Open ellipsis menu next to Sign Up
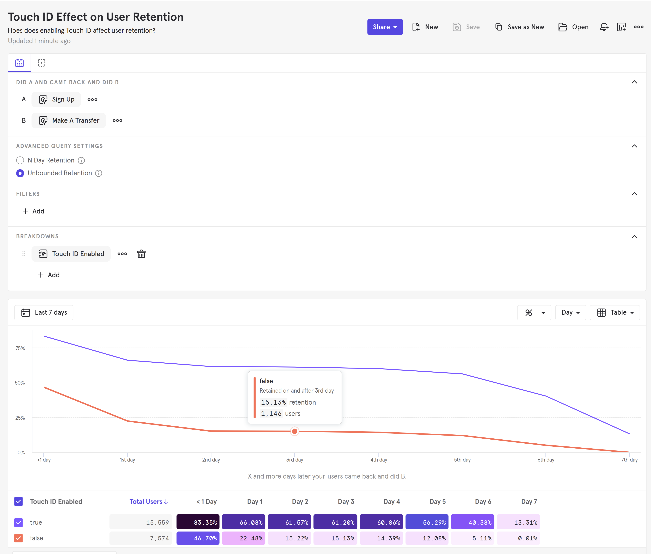651x554 pixels. (x=92, y=99)
